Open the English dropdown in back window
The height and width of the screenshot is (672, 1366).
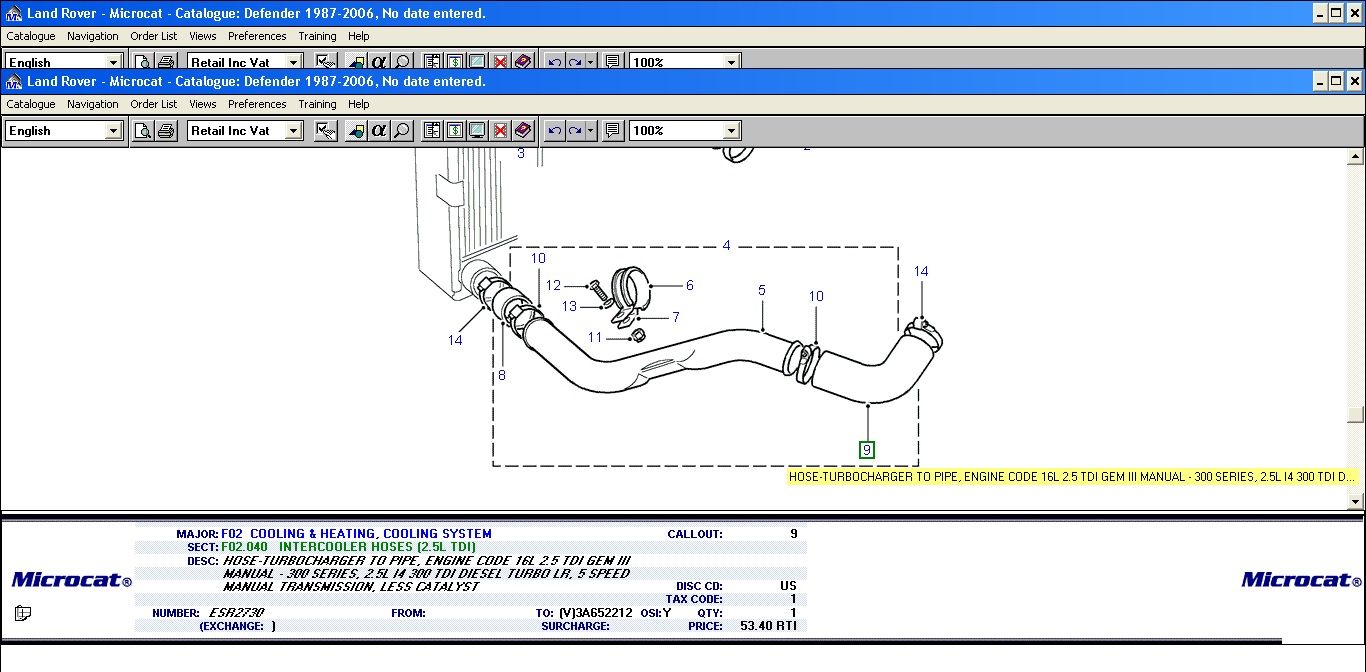point(113,62)
